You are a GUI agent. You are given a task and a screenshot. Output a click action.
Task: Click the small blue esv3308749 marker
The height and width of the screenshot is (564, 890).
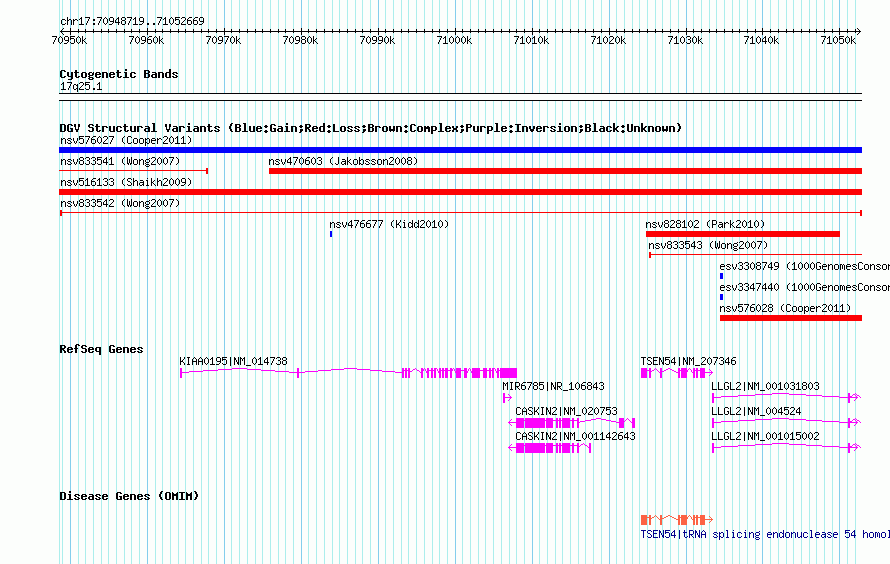(721, 276)
